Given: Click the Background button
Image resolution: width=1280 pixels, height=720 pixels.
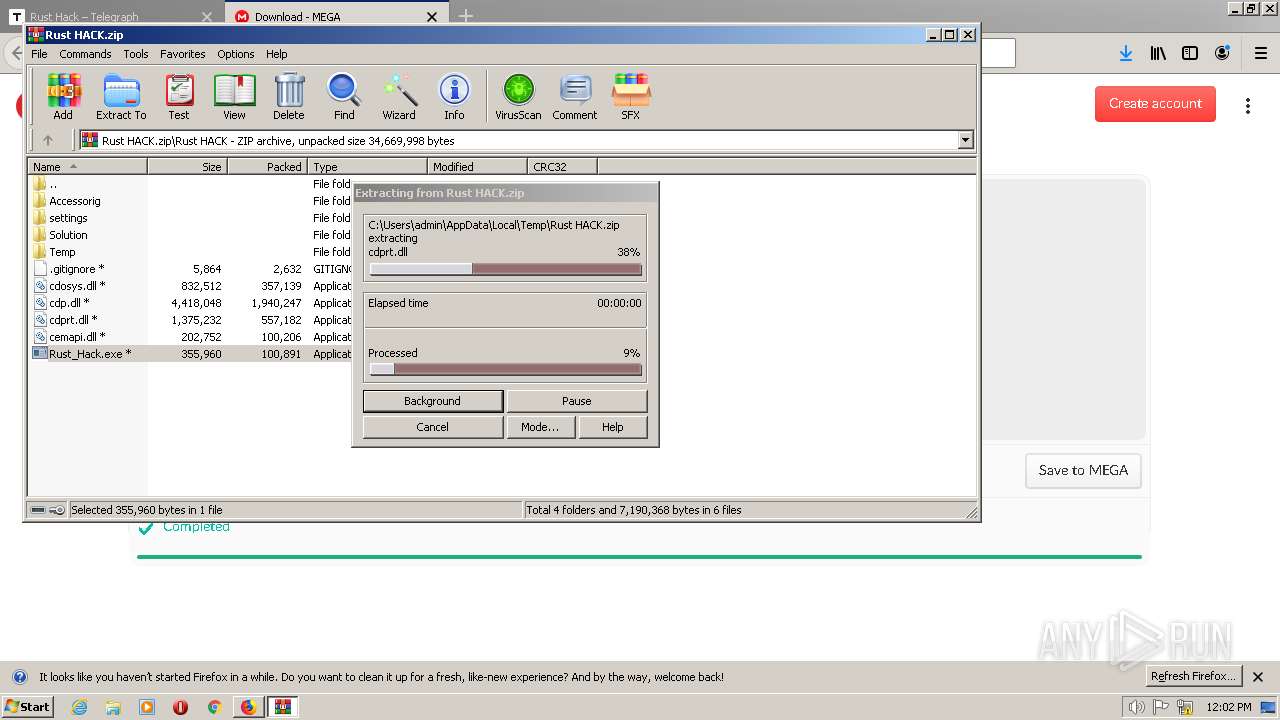Looking at the screenshot, I should pos(432,401).
